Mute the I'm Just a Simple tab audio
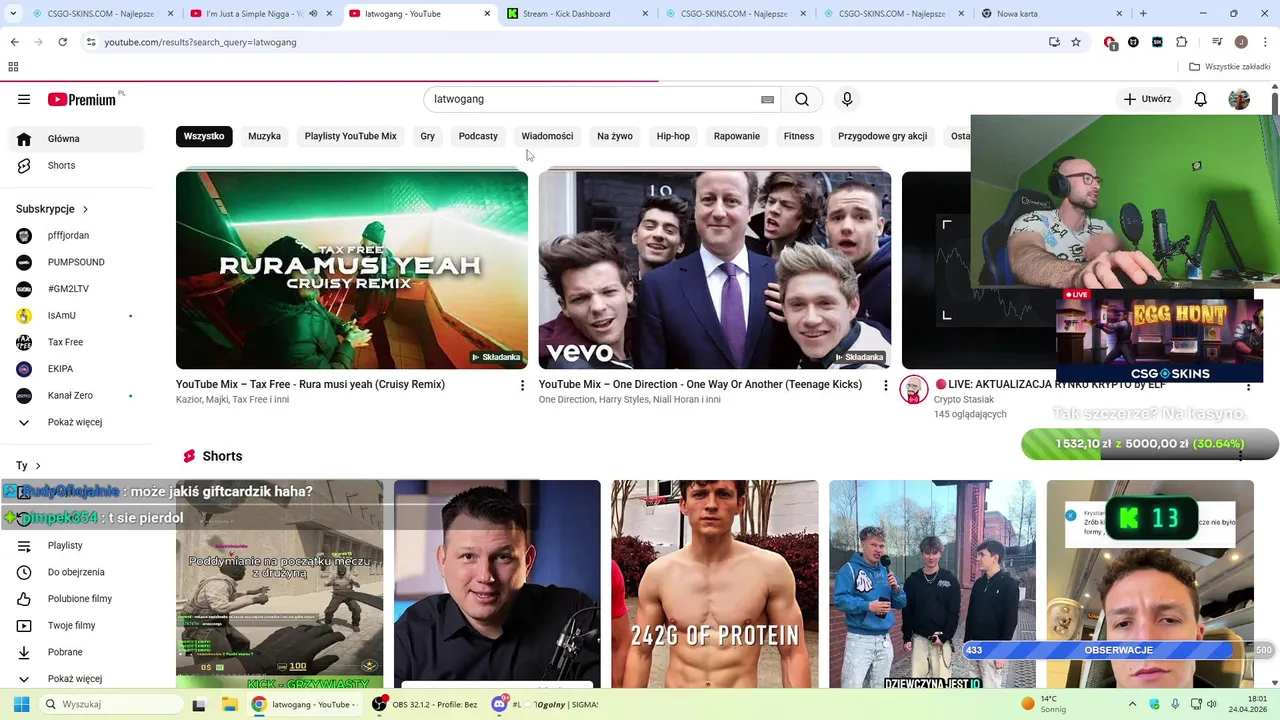The height and width of the screenshot is (720, 1280). pyautogui.click(x=313, y=14)
